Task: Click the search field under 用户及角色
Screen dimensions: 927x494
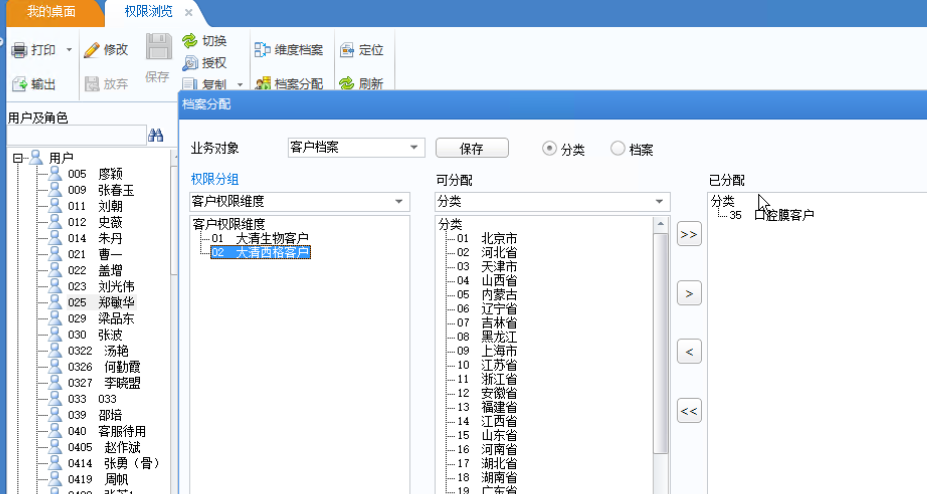Action: pyautogui.click(x=77, y=135)
